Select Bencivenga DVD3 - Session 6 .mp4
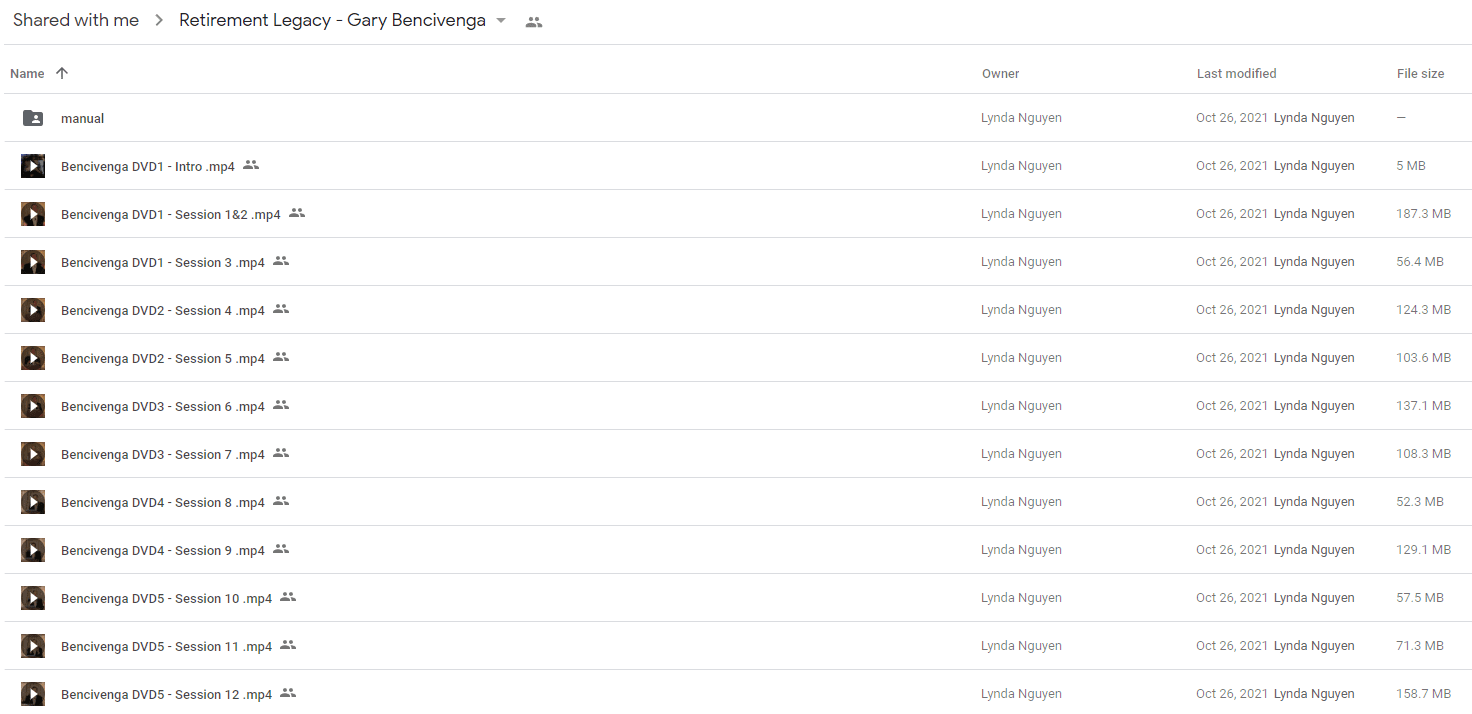Screen dimensions: 1472x714 [x=163, y=406]
